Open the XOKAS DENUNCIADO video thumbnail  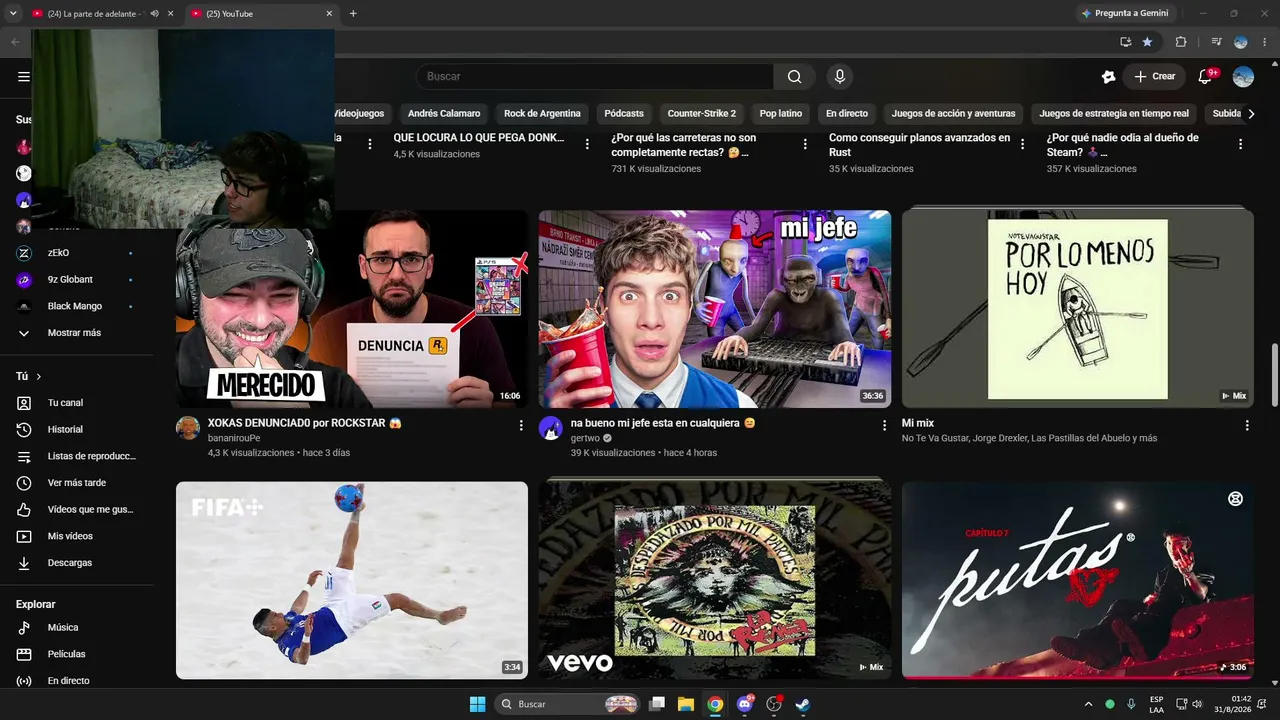(x=352, y=308)
